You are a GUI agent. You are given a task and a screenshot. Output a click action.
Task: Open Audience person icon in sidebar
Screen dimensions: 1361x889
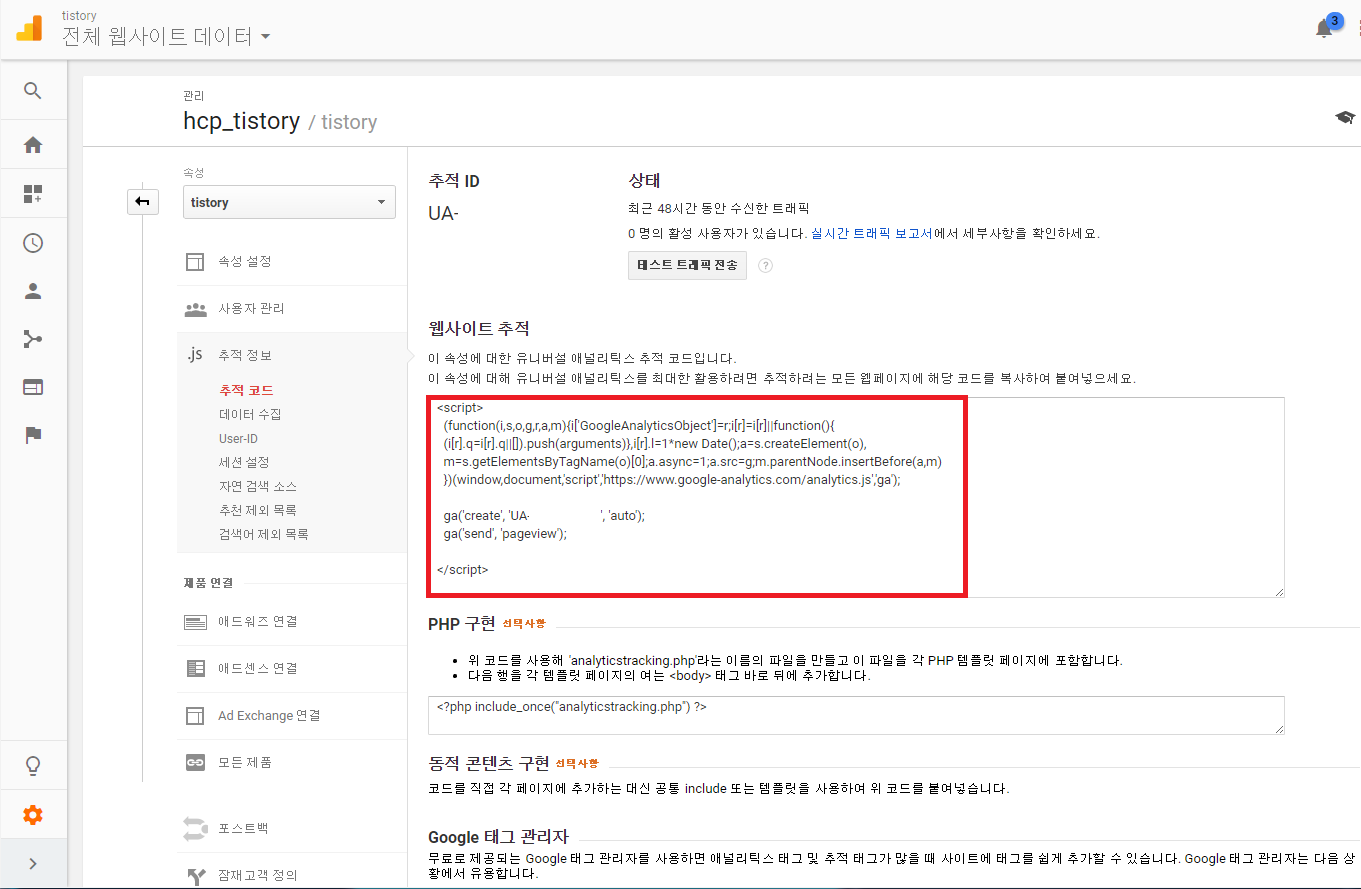tap(33, 291)
